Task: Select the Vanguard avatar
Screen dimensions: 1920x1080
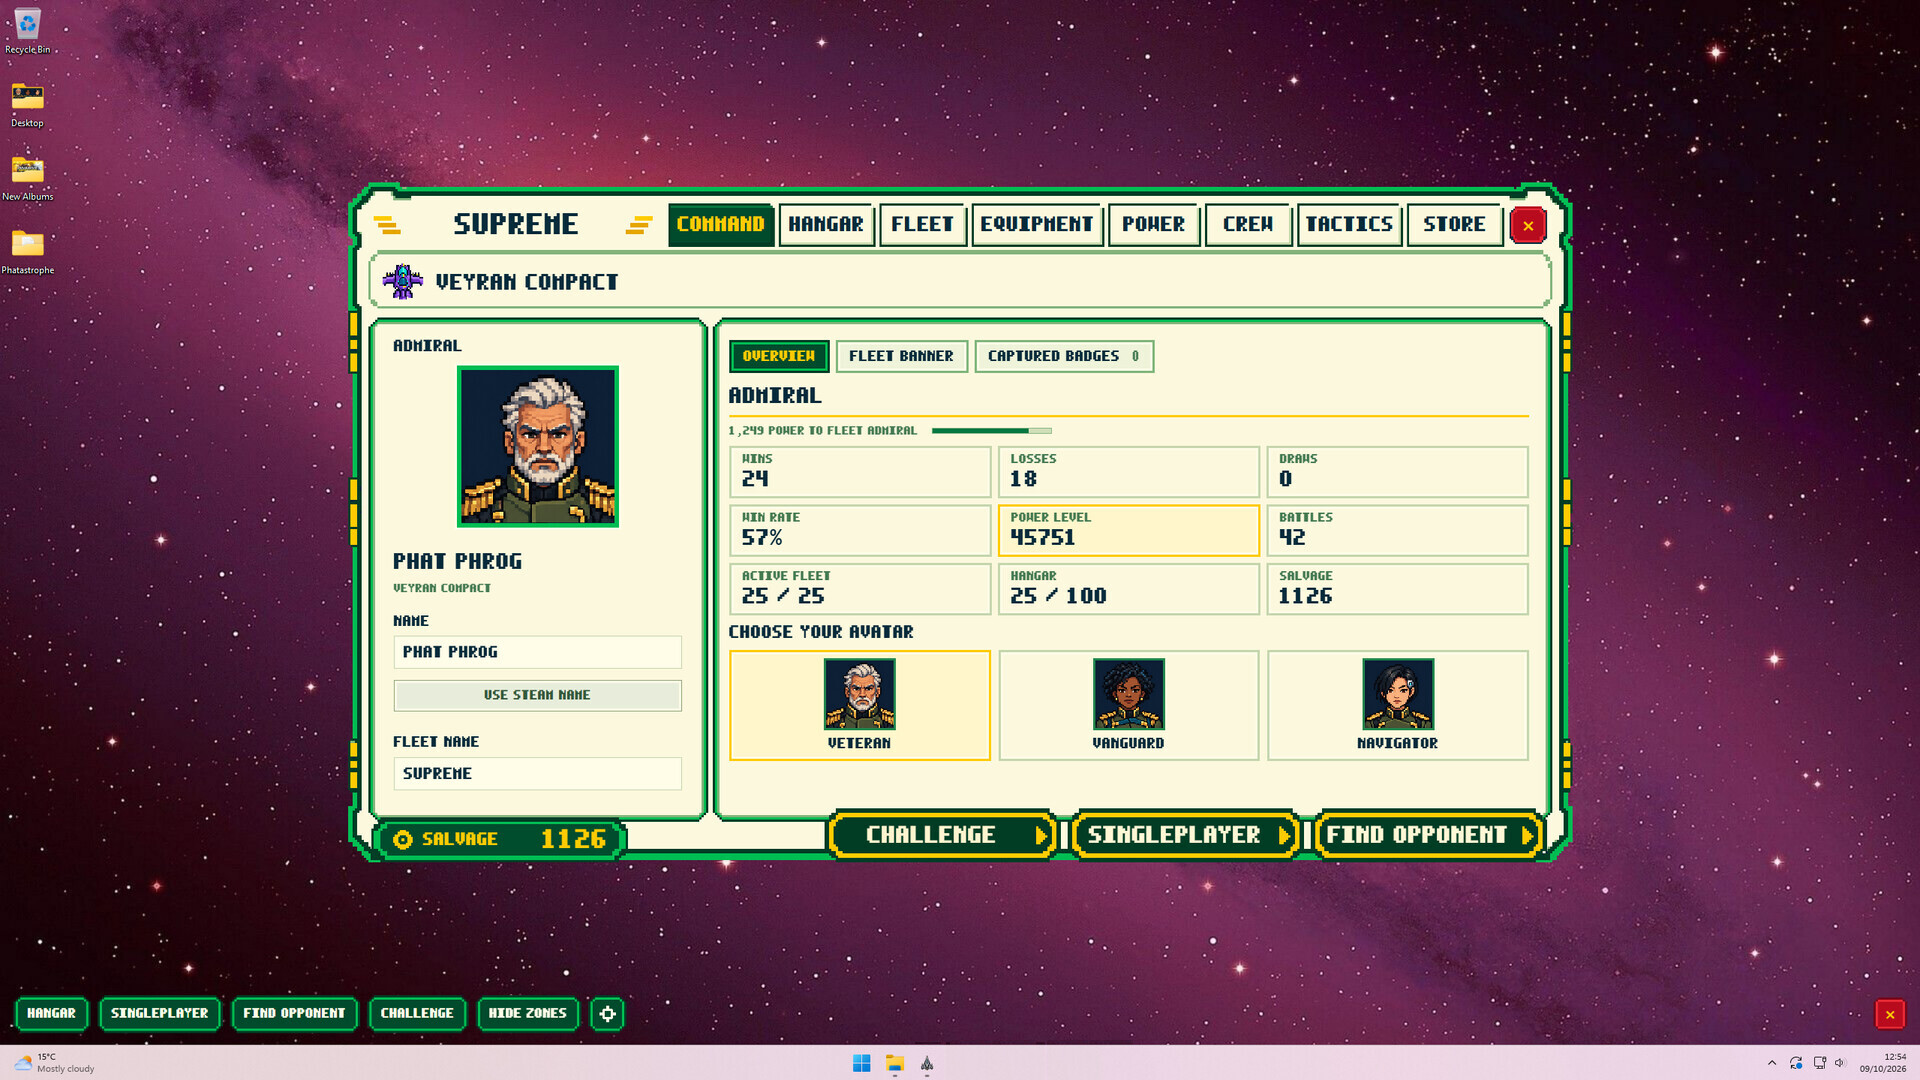Action: coord(1128,705)
